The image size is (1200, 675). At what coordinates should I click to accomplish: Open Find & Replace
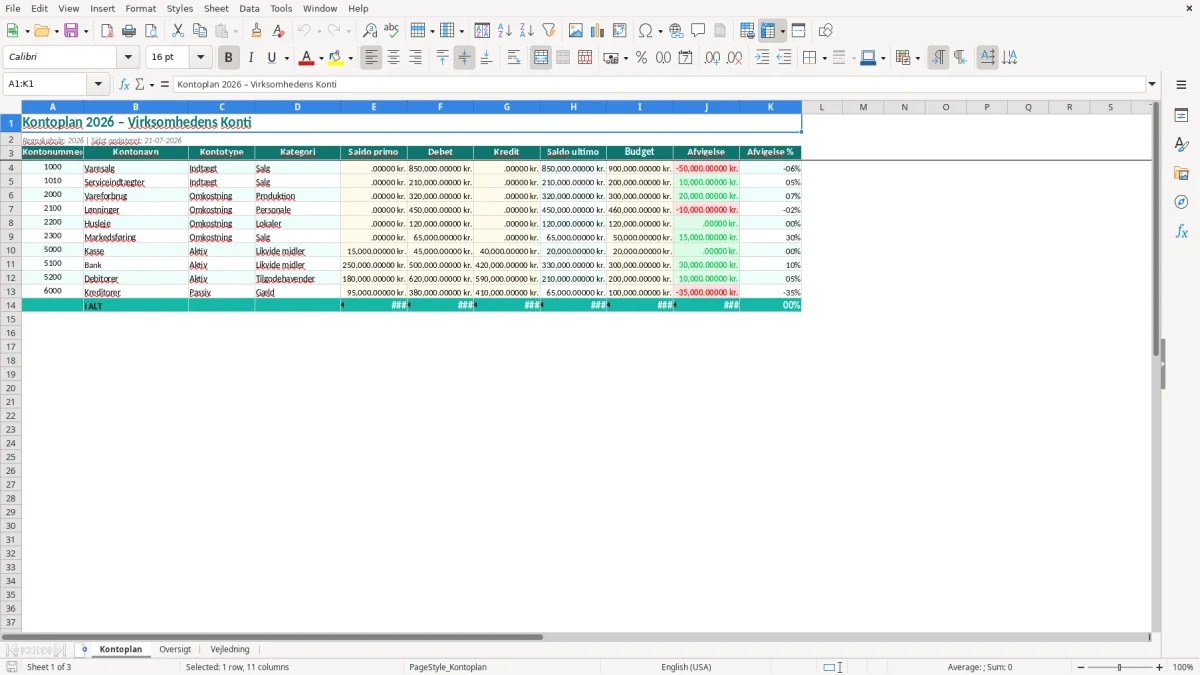370,31
